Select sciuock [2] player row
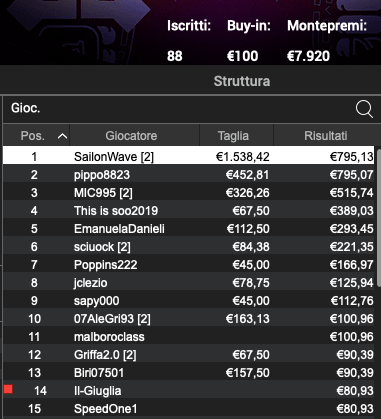Screen dimensions: 381x419 tap(189, 246)
